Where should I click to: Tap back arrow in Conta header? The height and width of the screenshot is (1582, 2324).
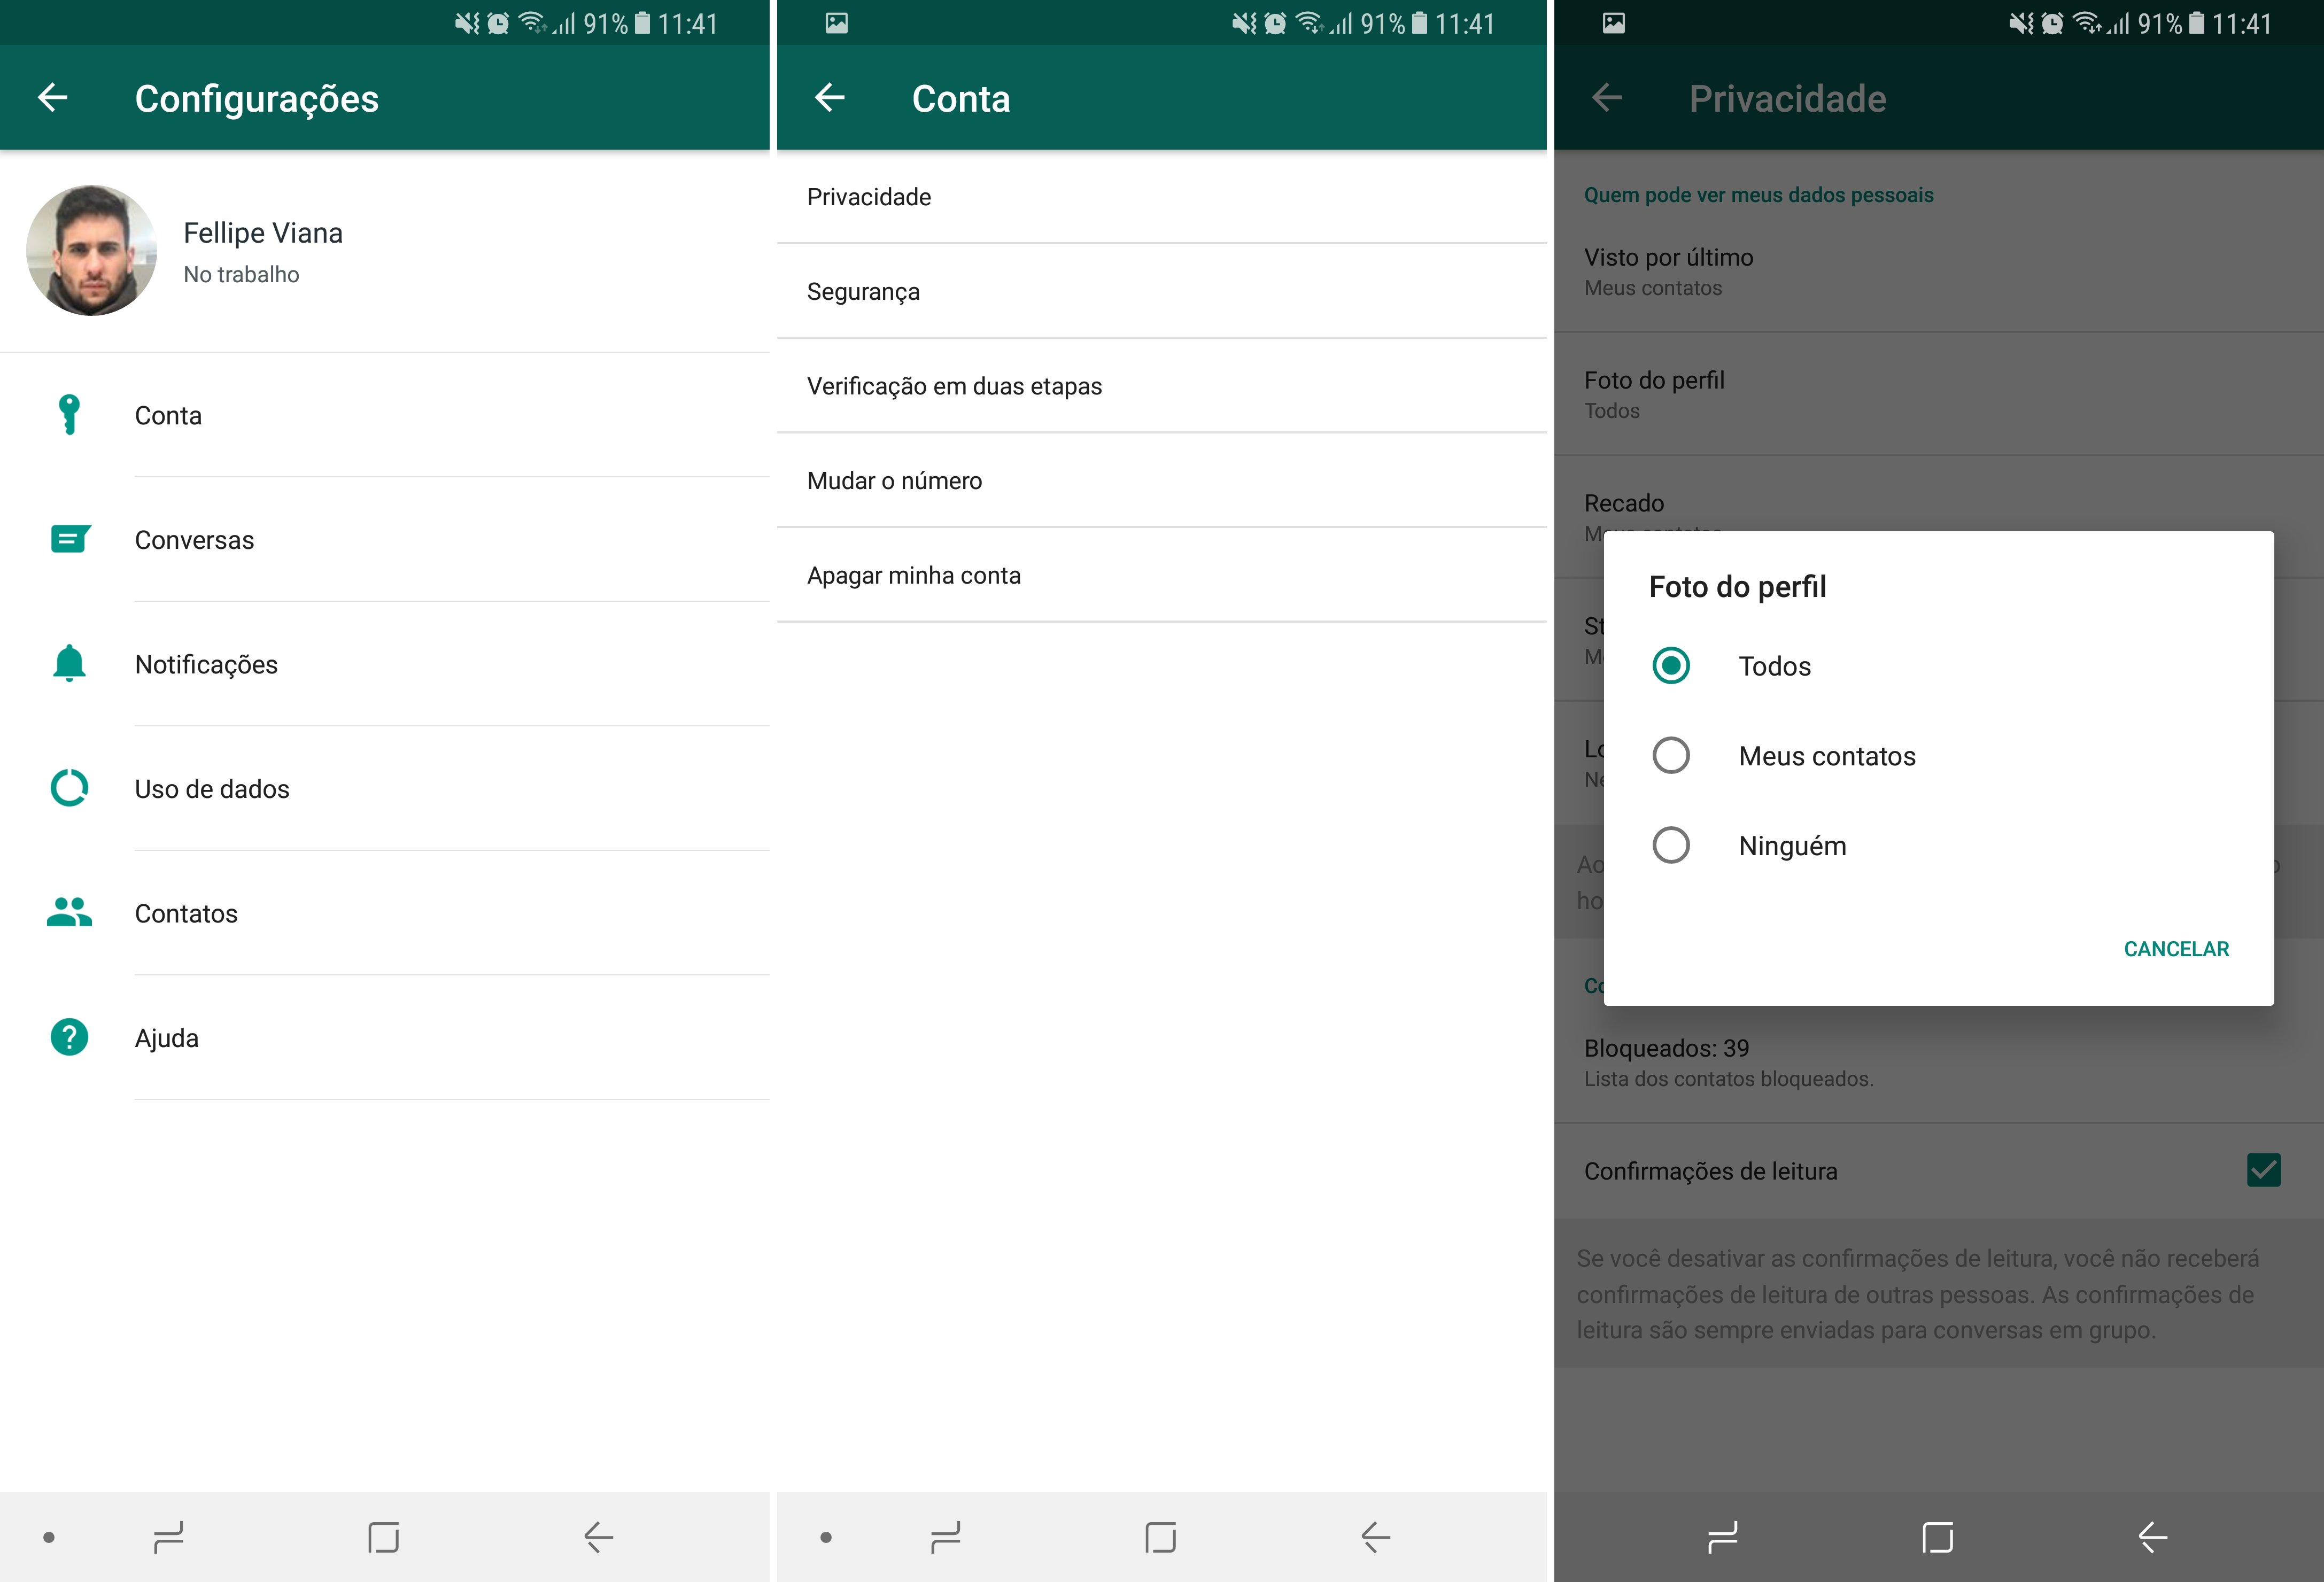(x=830, y=97)
